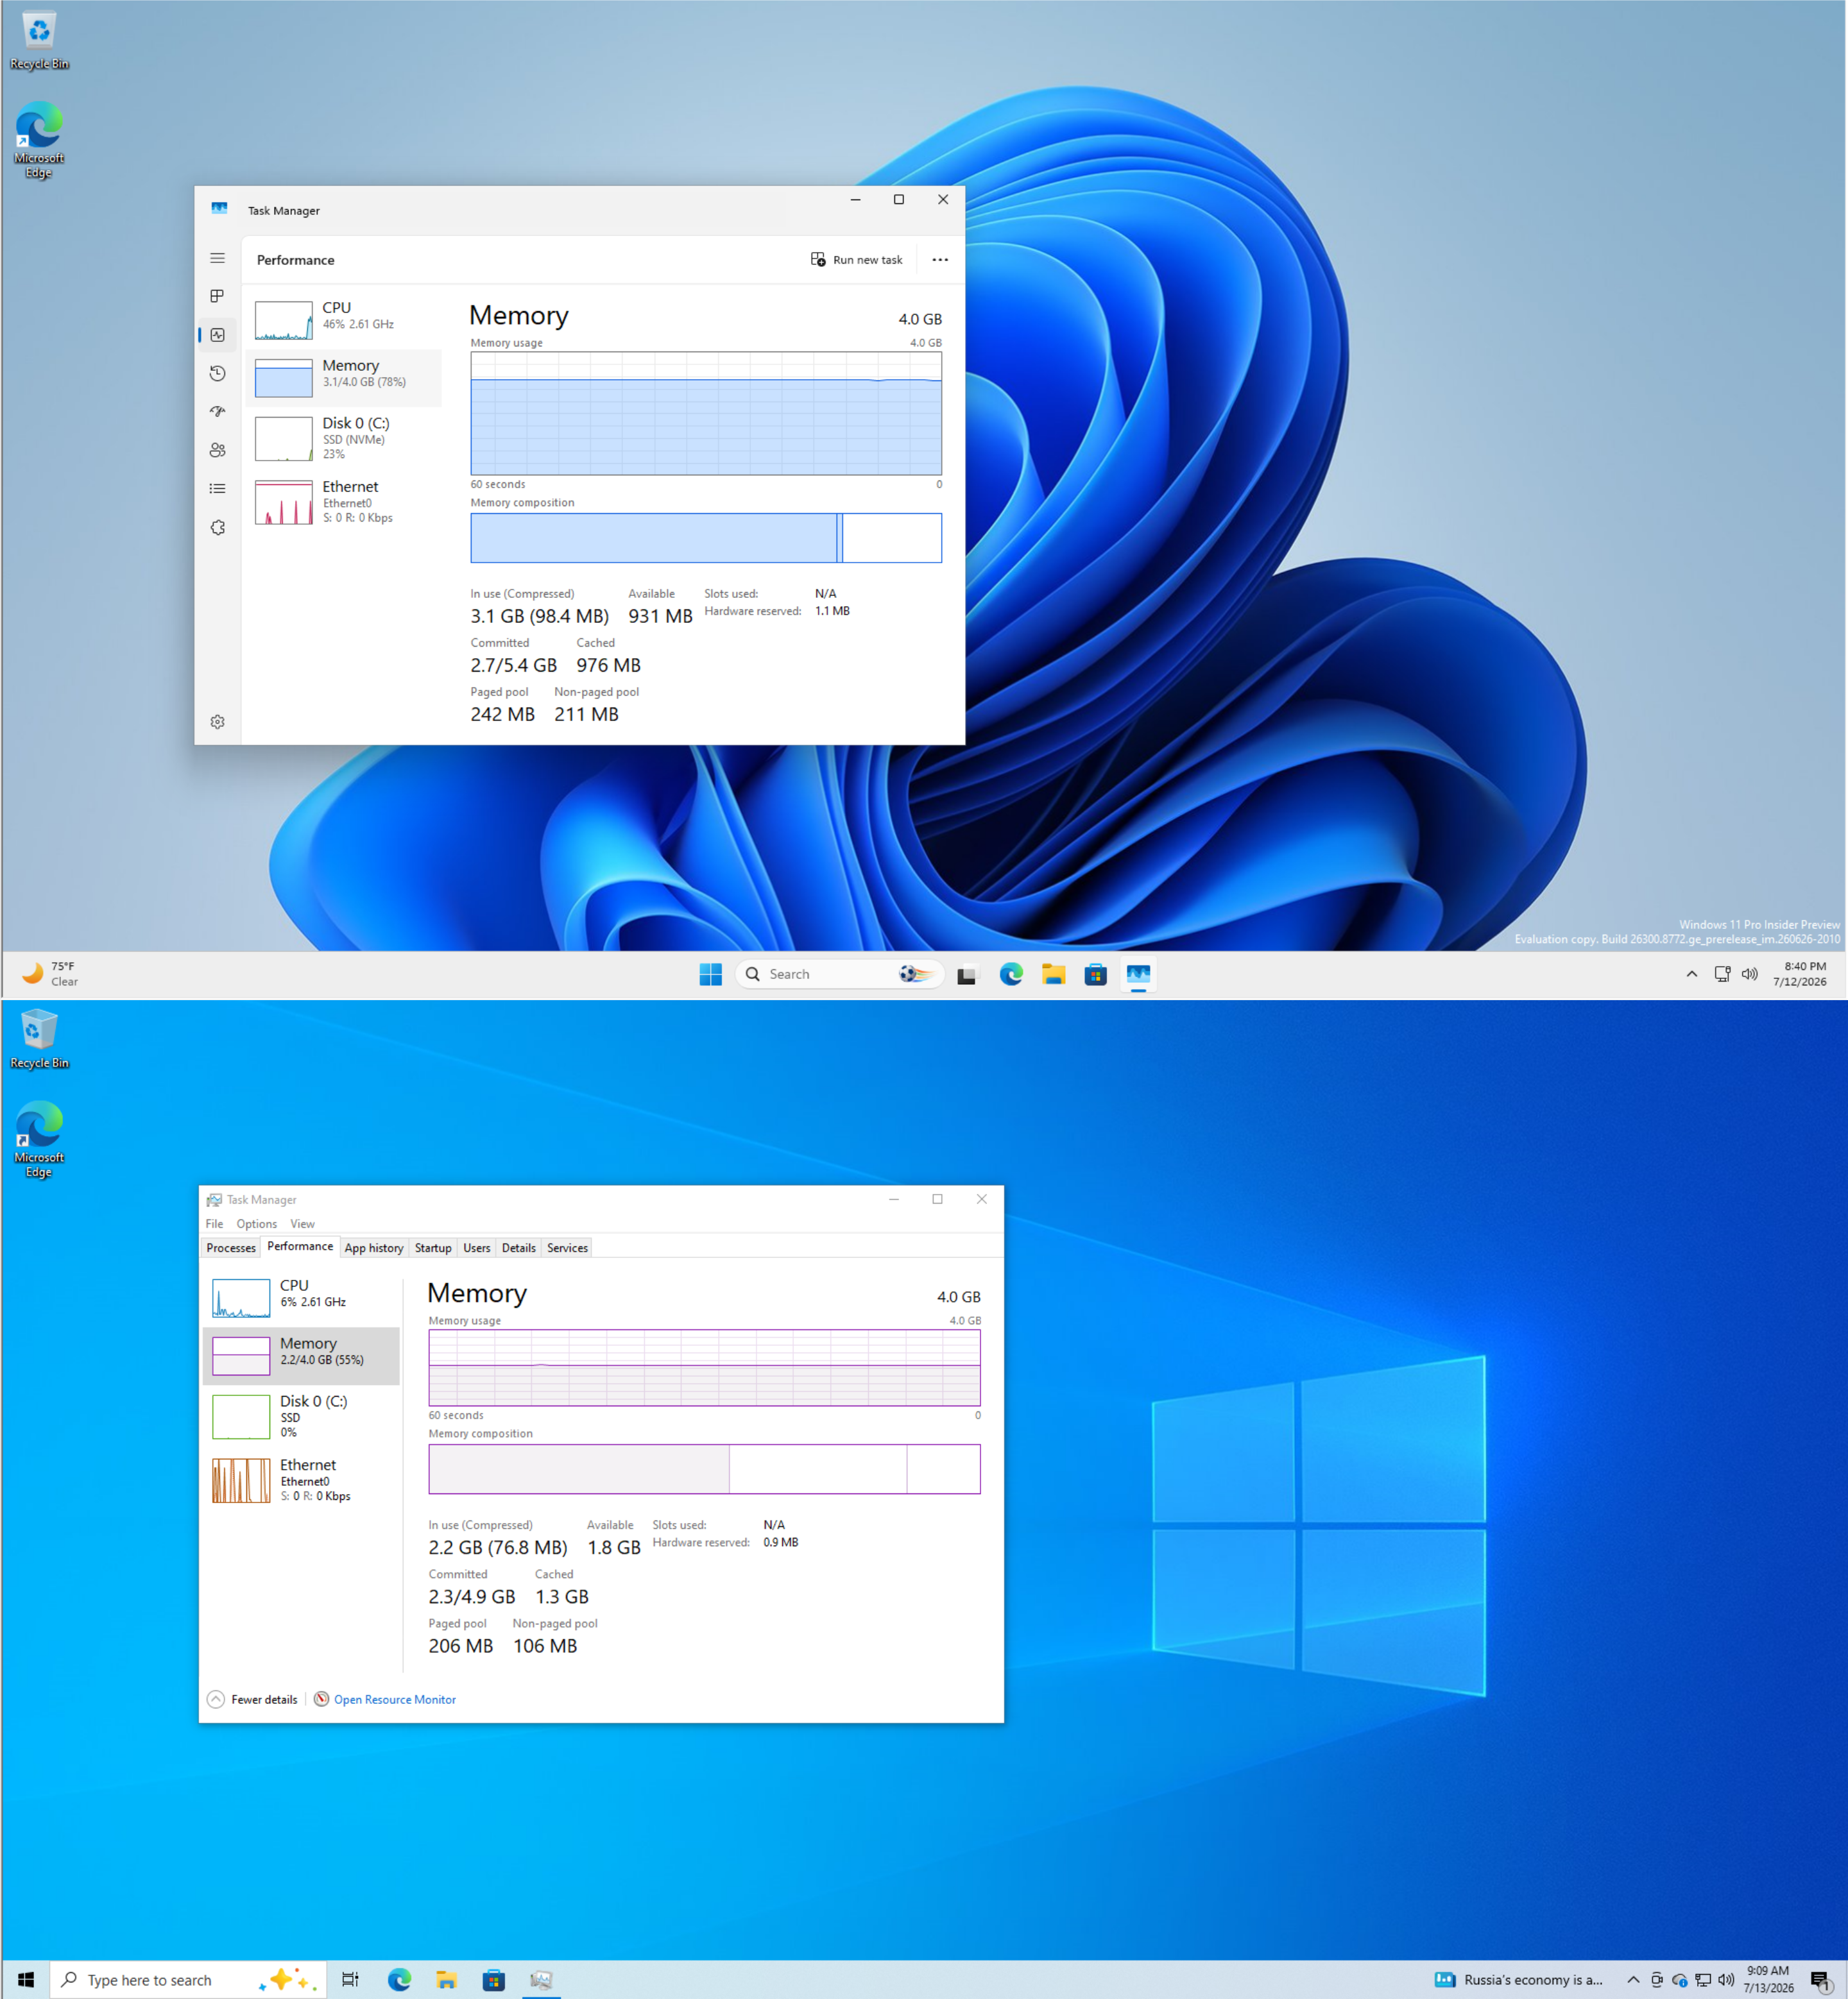
Task: Click the Windows 11 taskbar Search box
Action: (840, 974)
